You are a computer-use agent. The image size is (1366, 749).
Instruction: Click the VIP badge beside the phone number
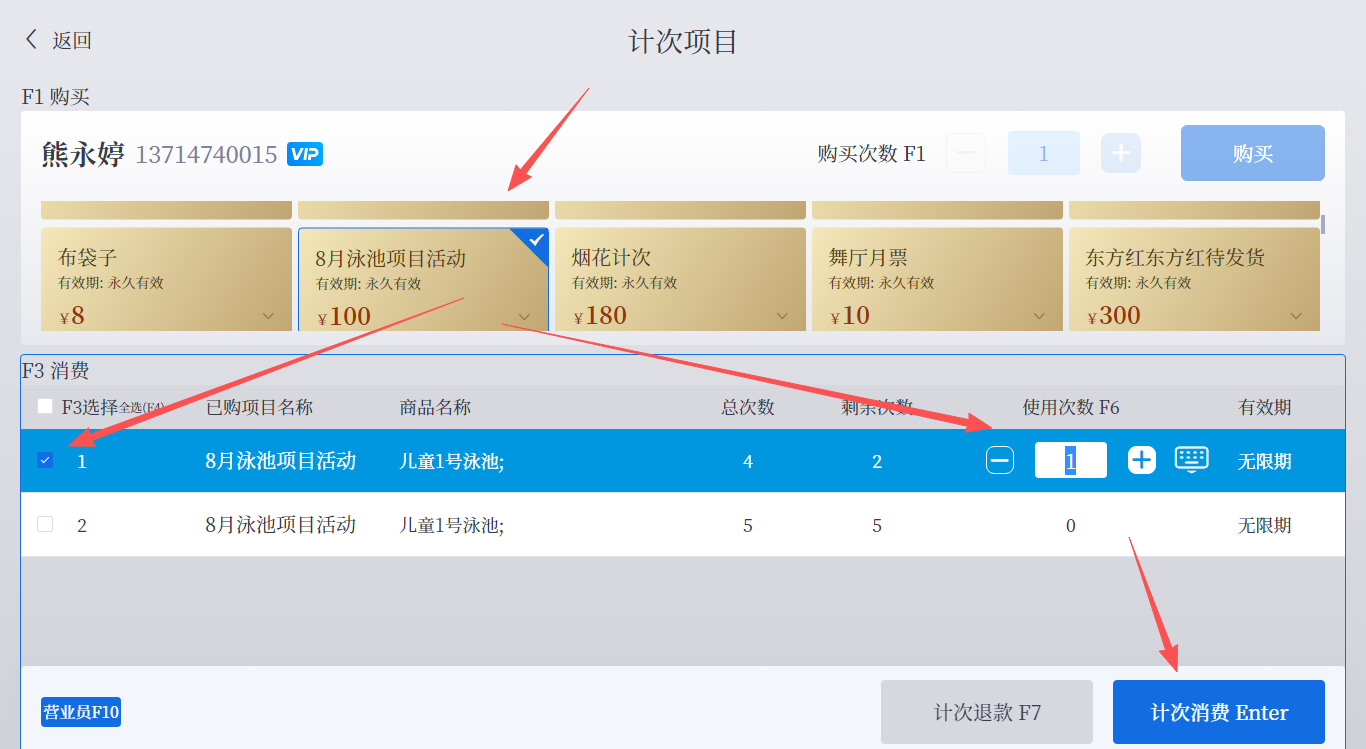point(305,154)
